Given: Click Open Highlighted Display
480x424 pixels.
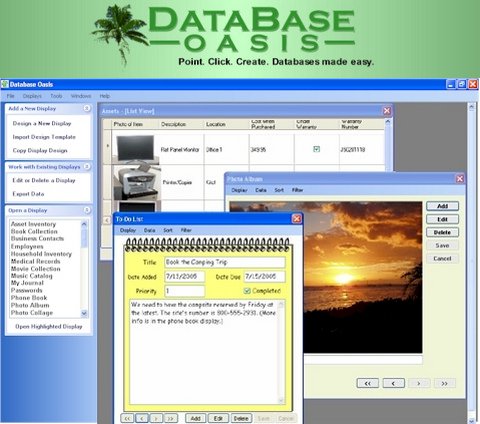Looking at the screenshot, I should 49,327.
